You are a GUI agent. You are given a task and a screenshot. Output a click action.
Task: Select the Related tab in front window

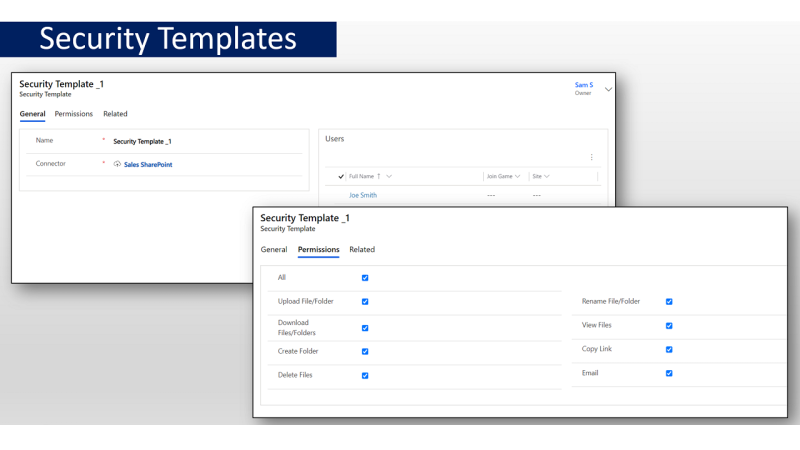coord(362,249)
